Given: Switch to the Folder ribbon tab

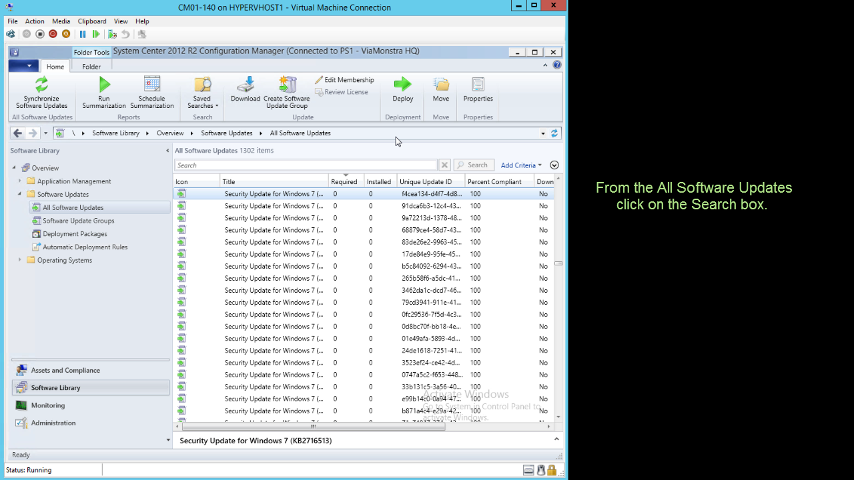Looking at the screenshot, I should coord(91,67).
